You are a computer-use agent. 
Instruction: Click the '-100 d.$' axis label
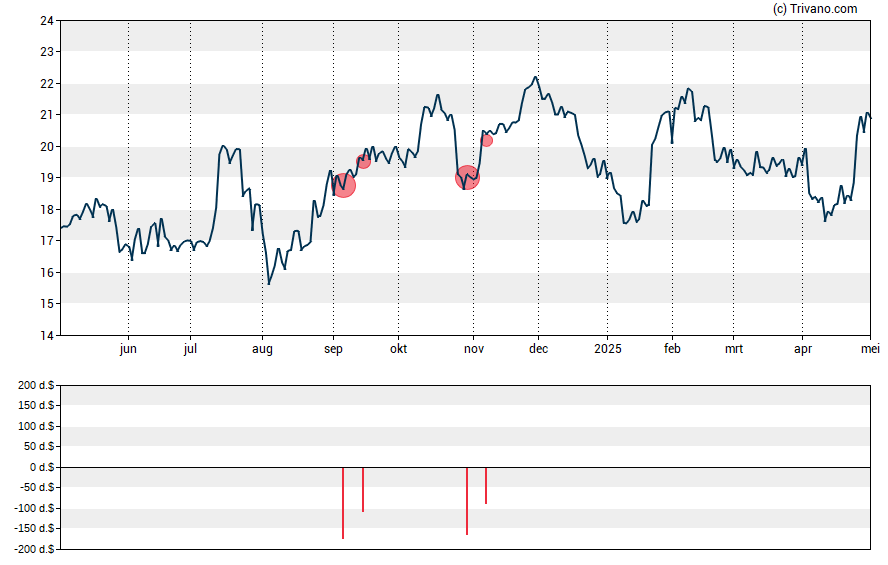[35, 508]
